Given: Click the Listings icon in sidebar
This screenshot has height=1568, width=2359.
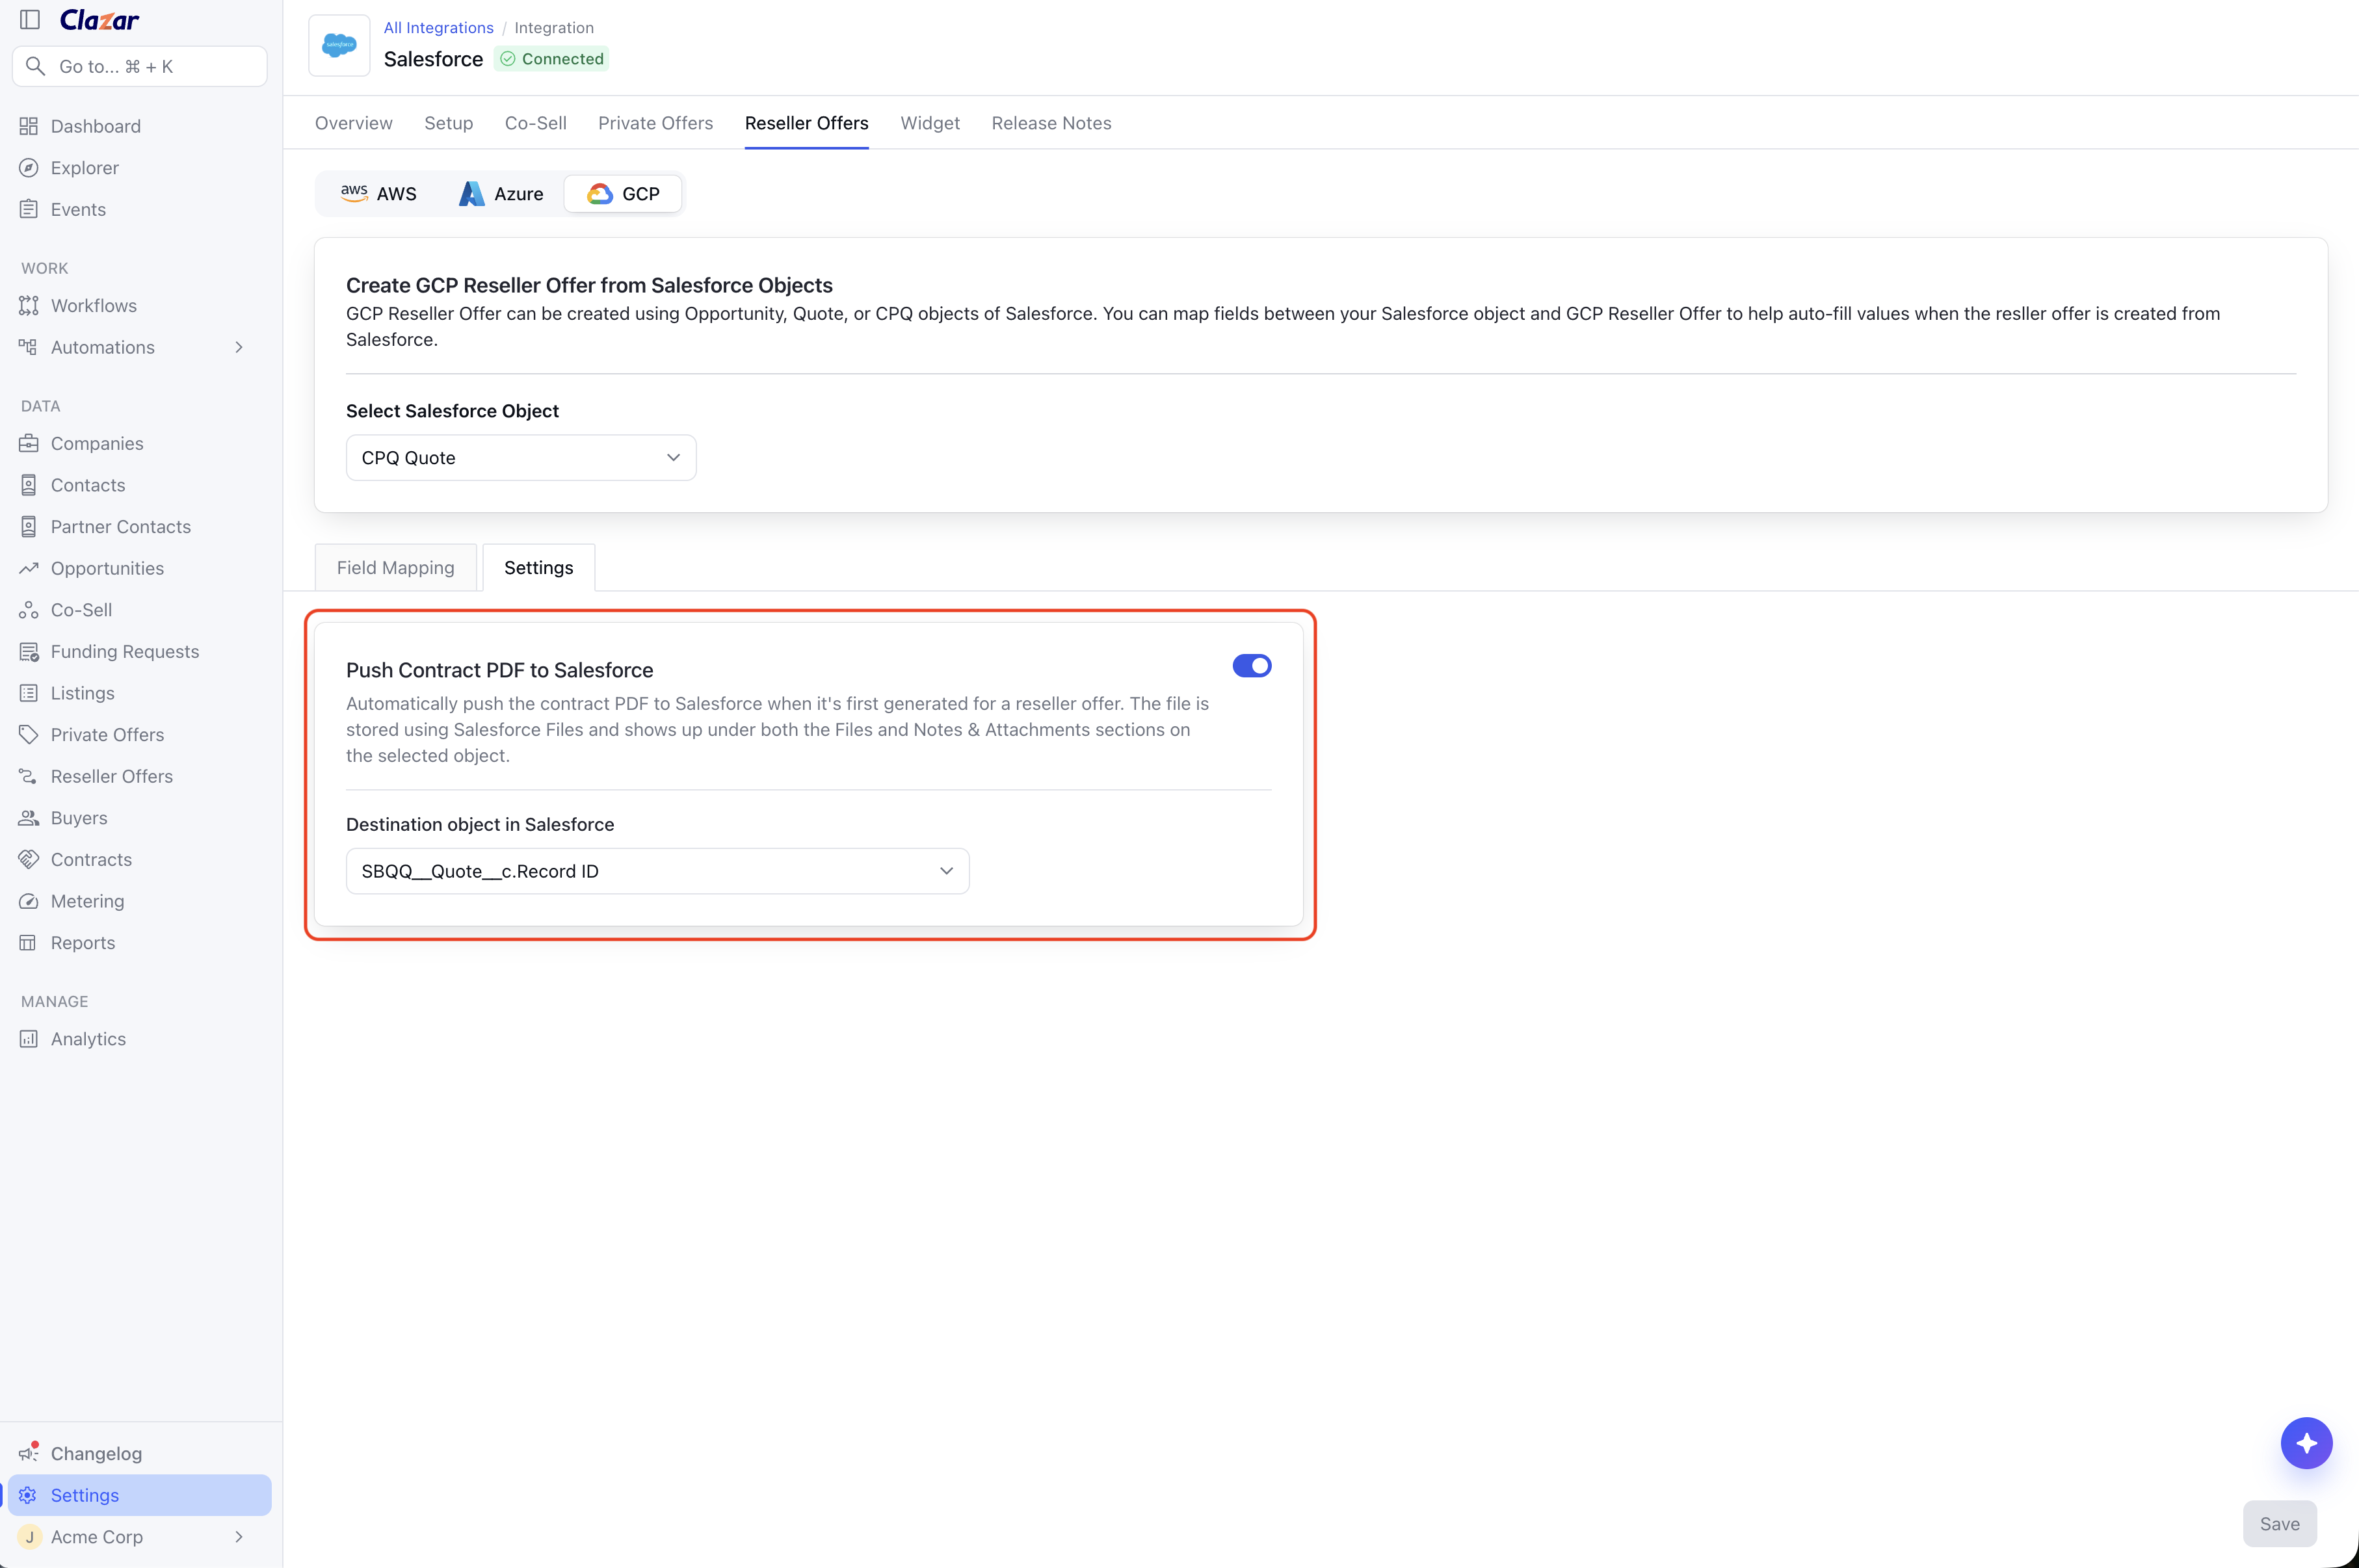Looking at the screenshot, I should 29,693.
